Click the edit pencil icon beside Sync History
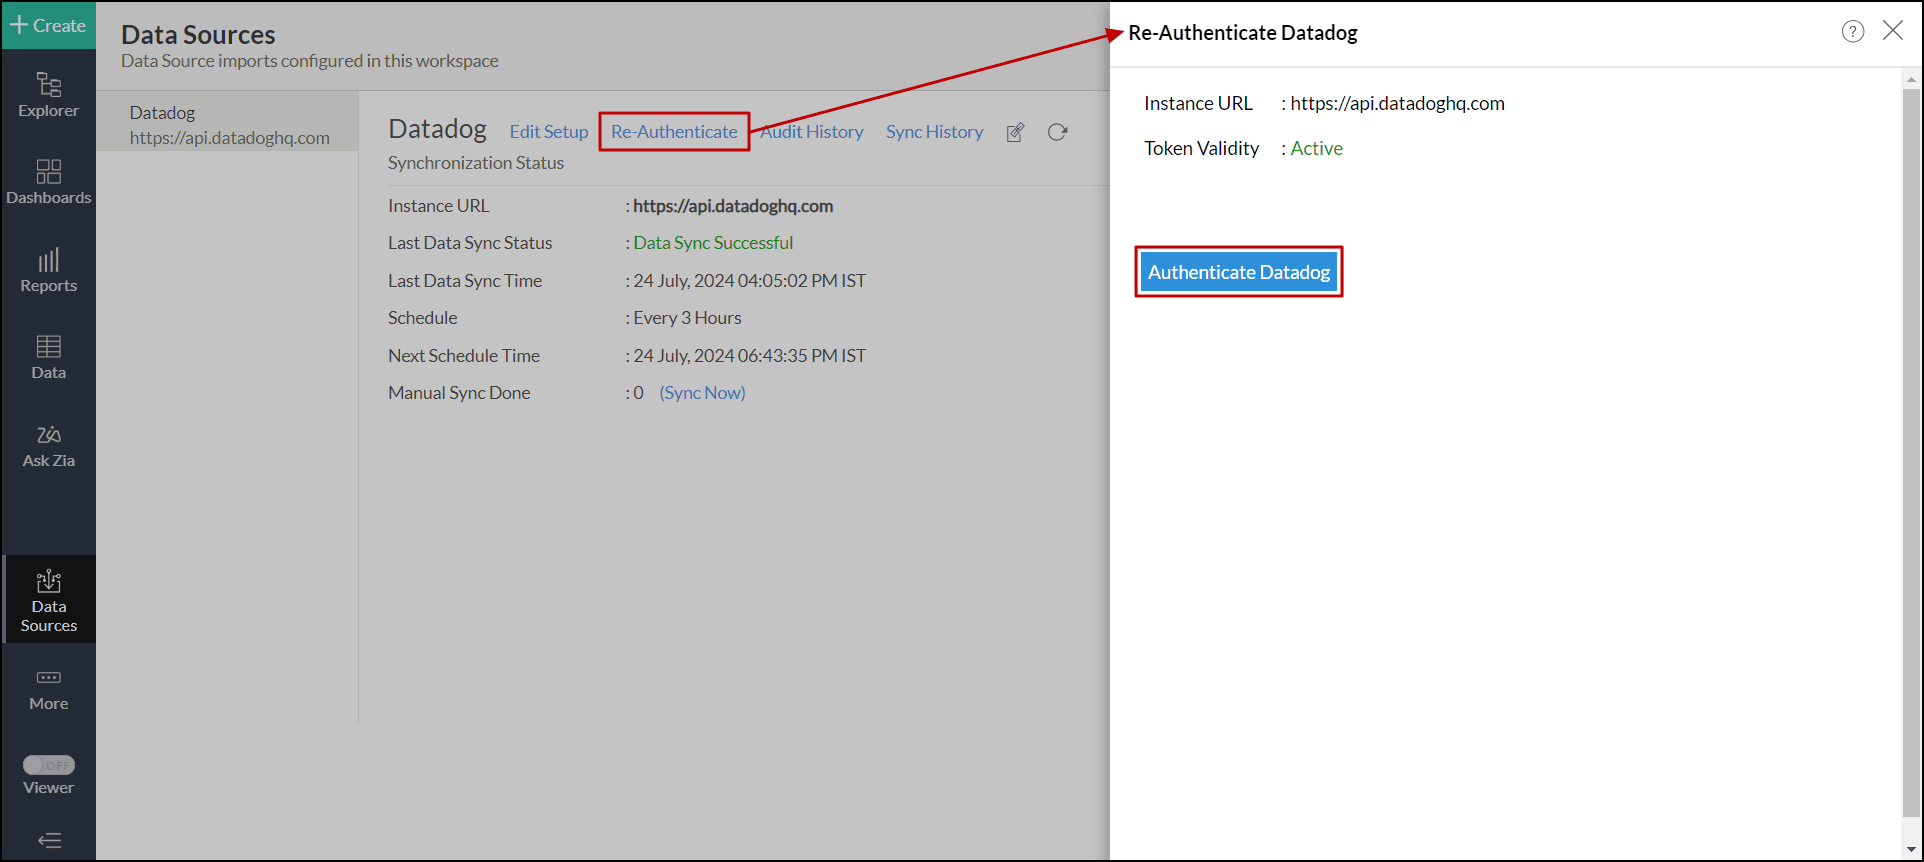This screenshot has height=862, width=1924. pos(1015,132)
